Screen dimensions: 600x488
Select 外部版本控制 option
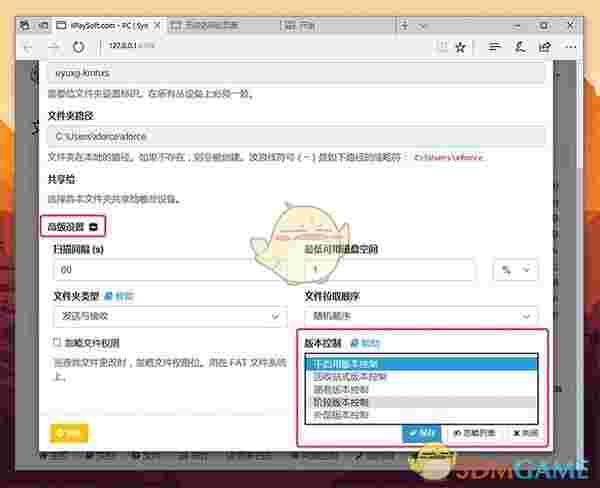[421, 415]
